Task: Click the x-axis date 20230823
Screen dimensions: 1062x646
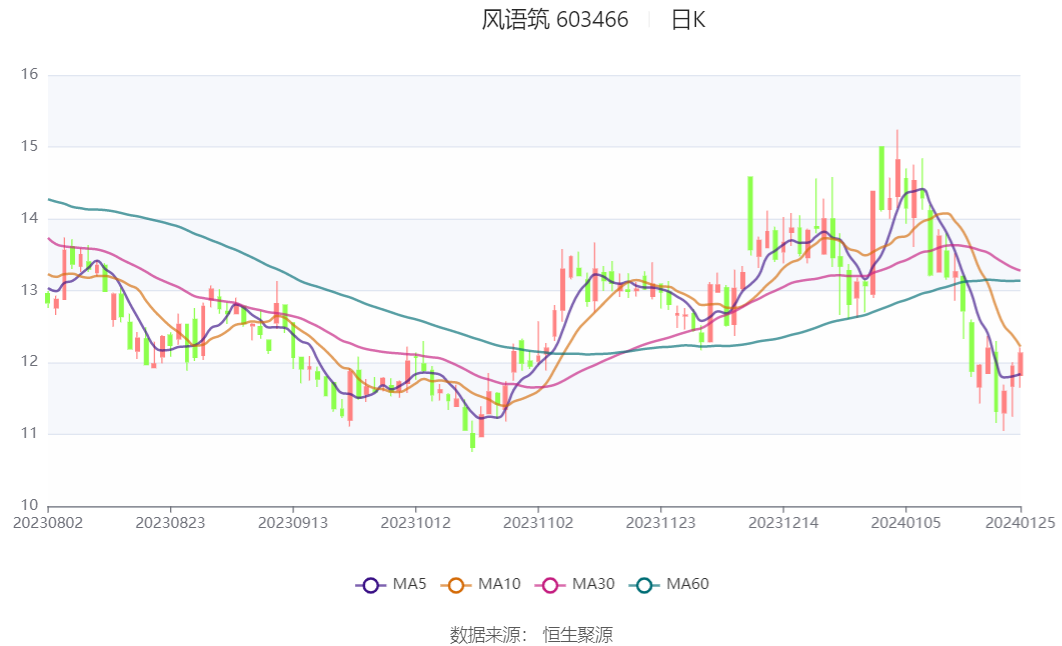Action: point(170,523)
